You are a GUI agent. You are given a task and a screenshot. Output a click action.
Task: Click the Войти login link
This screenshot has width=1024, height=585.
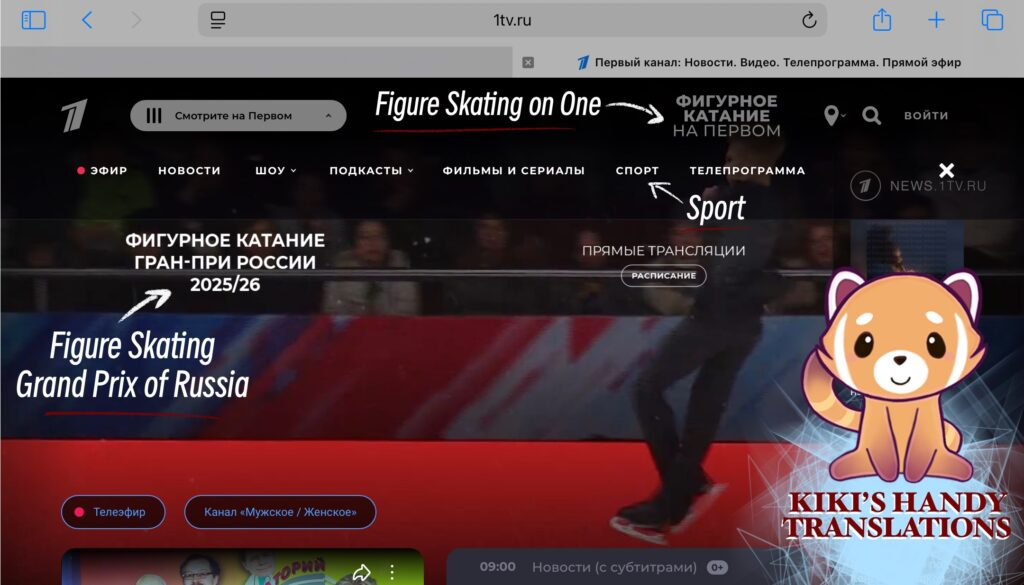point(926,115)
